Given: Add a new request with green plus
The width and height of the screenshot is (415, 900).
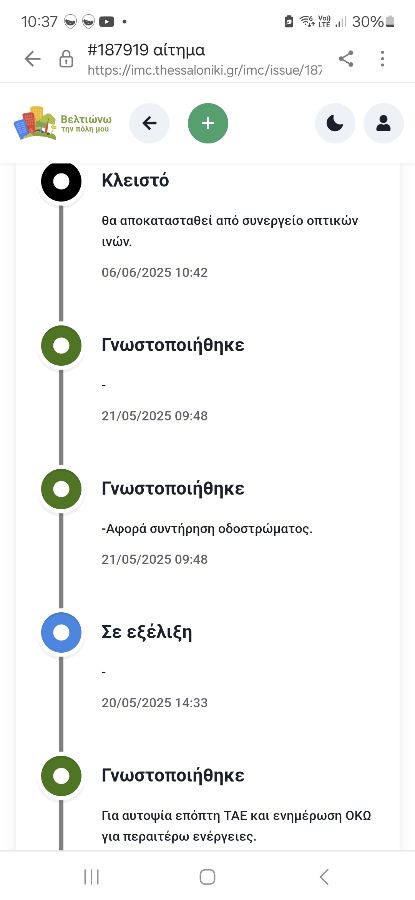Looking at the screenshot, I should 208,123.
